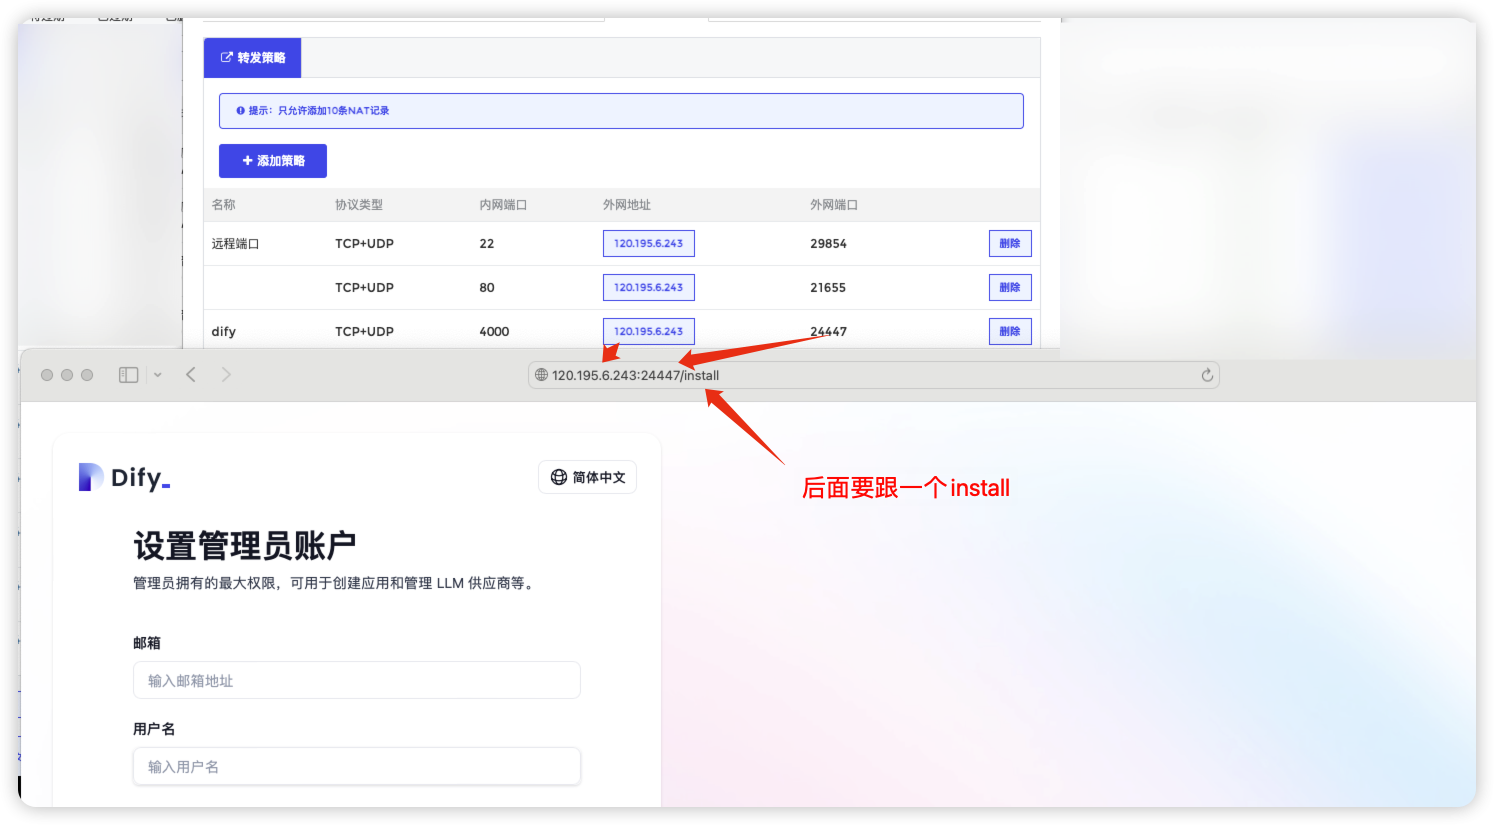The image size is (1494, 825).
Task: Click the Dify logo
Action: coord(124,478)
